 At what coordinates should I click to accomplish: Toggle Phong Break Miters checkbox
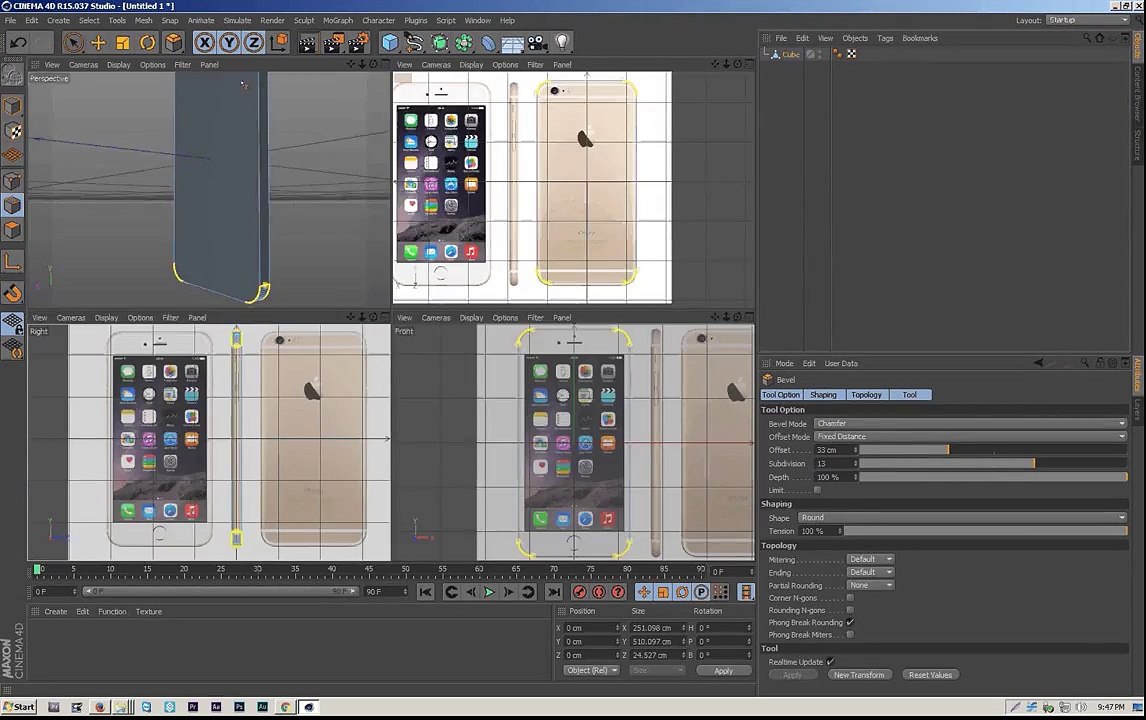[850, 635]
